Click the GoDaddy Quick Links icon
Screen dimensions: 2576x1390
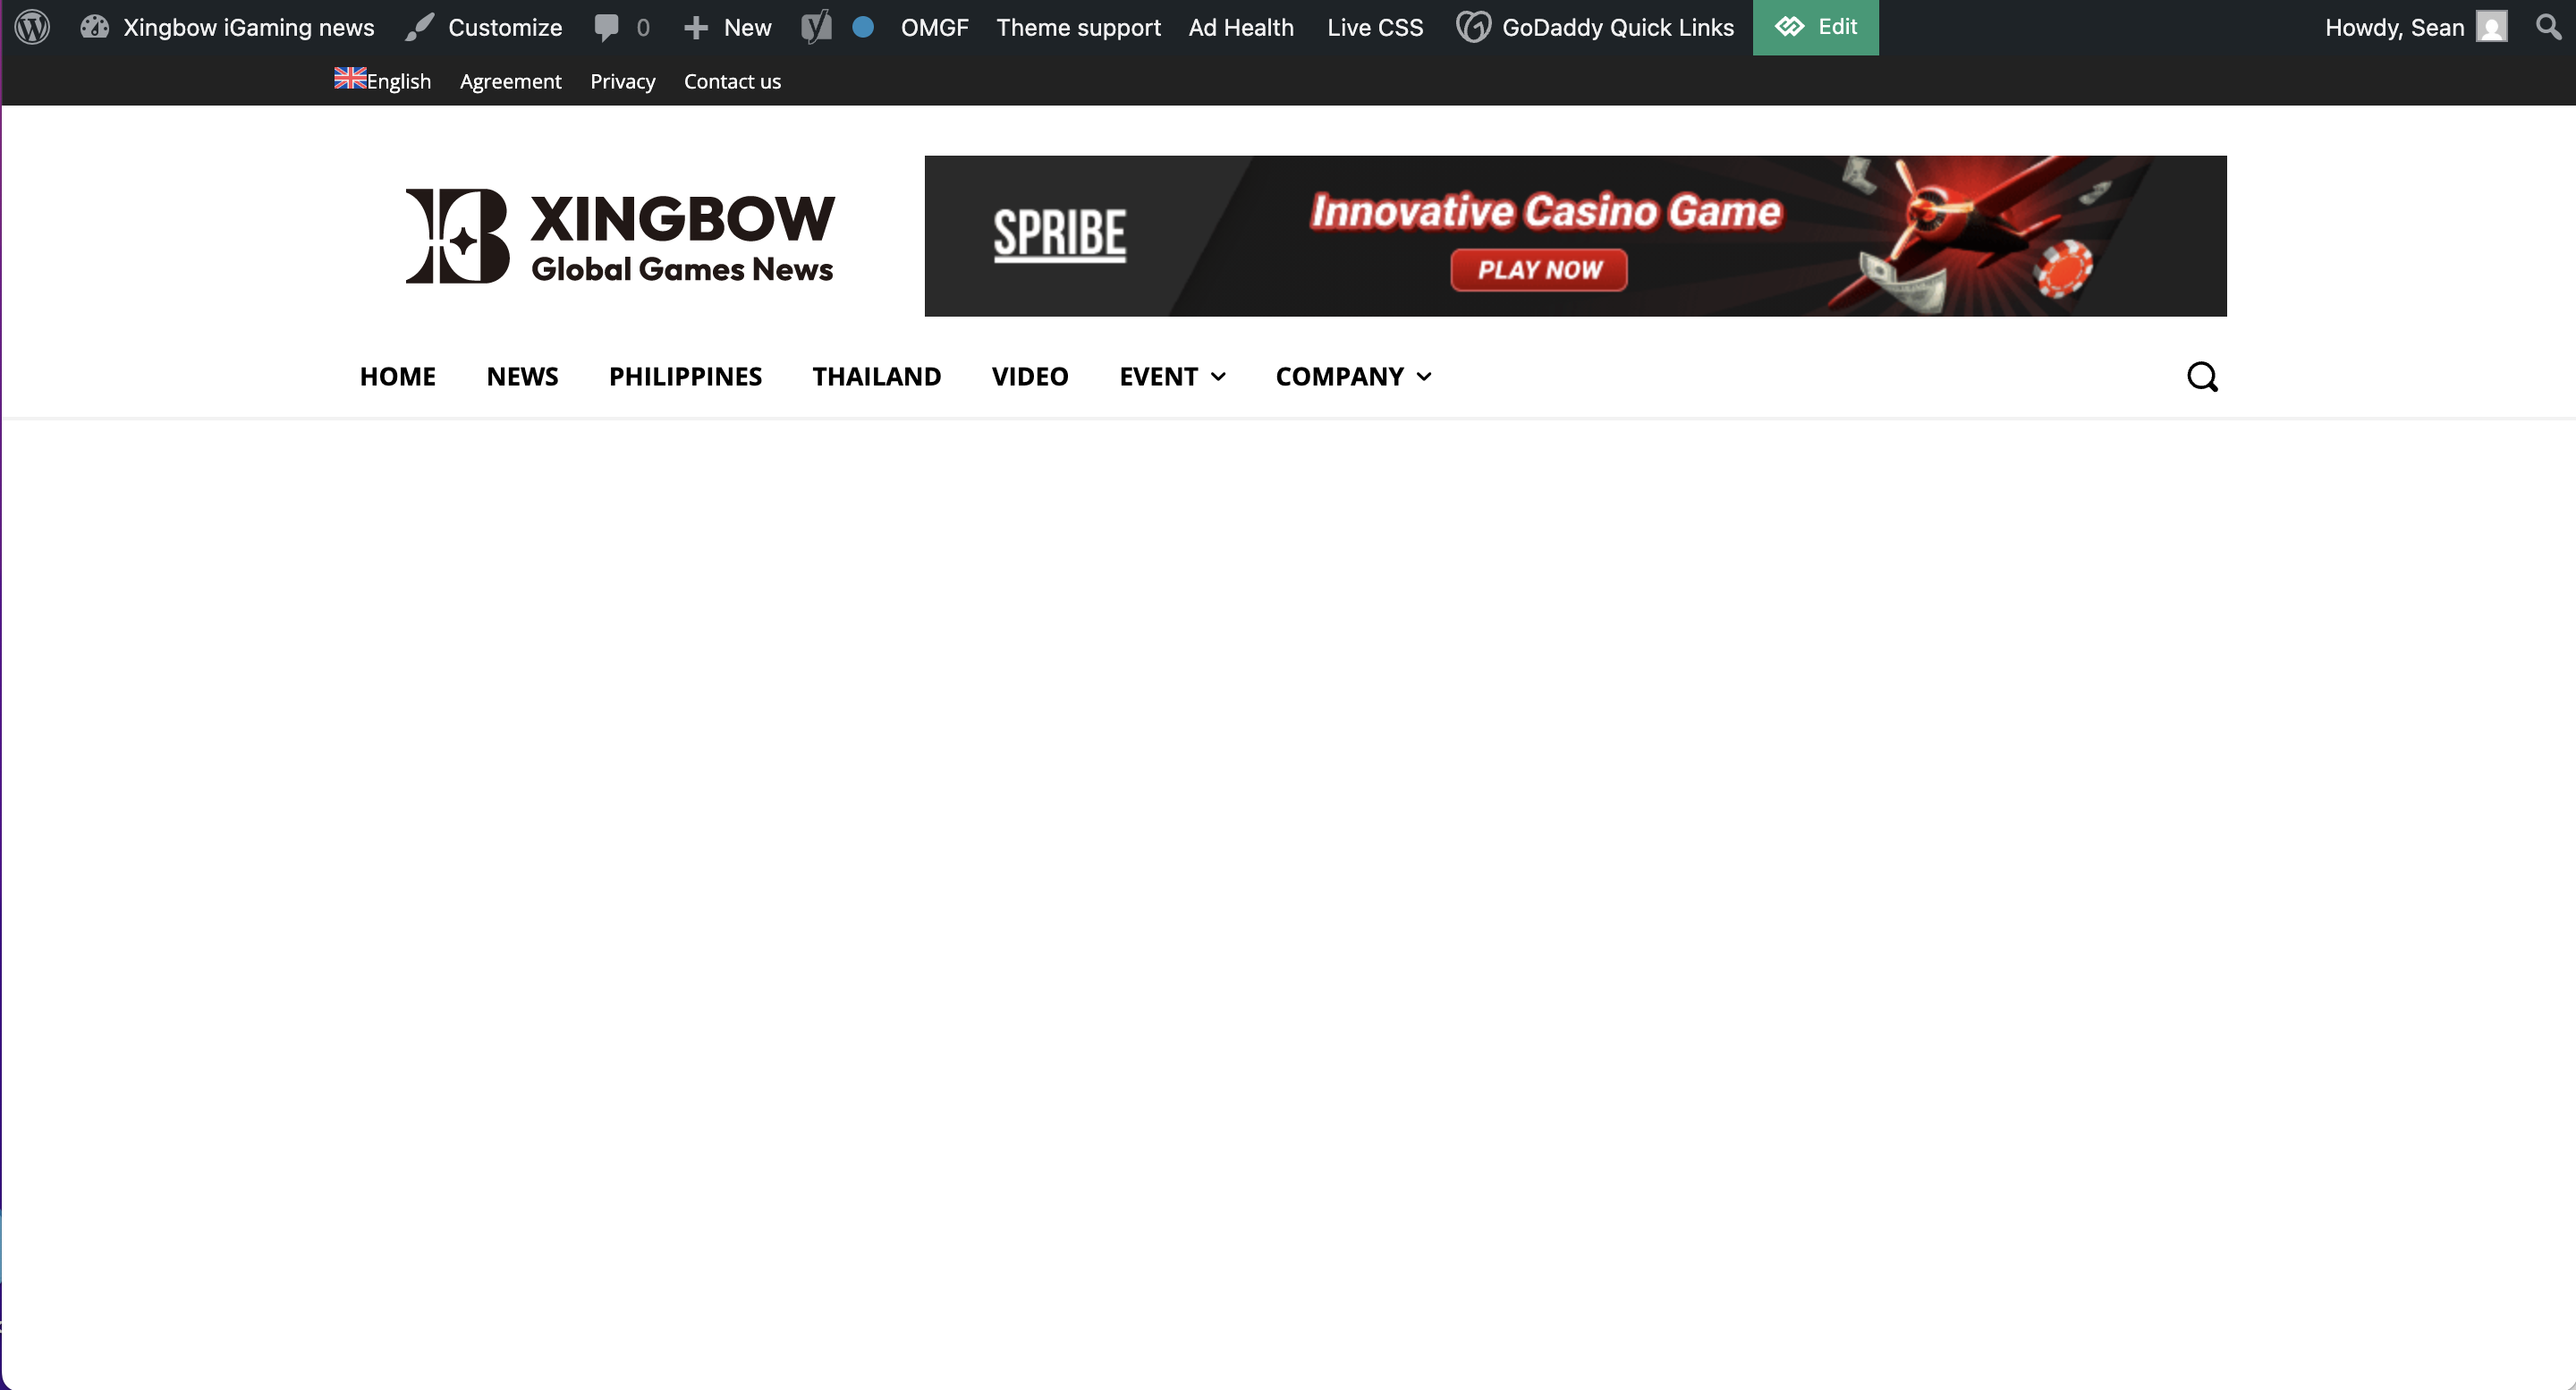tap(1473, 27)
